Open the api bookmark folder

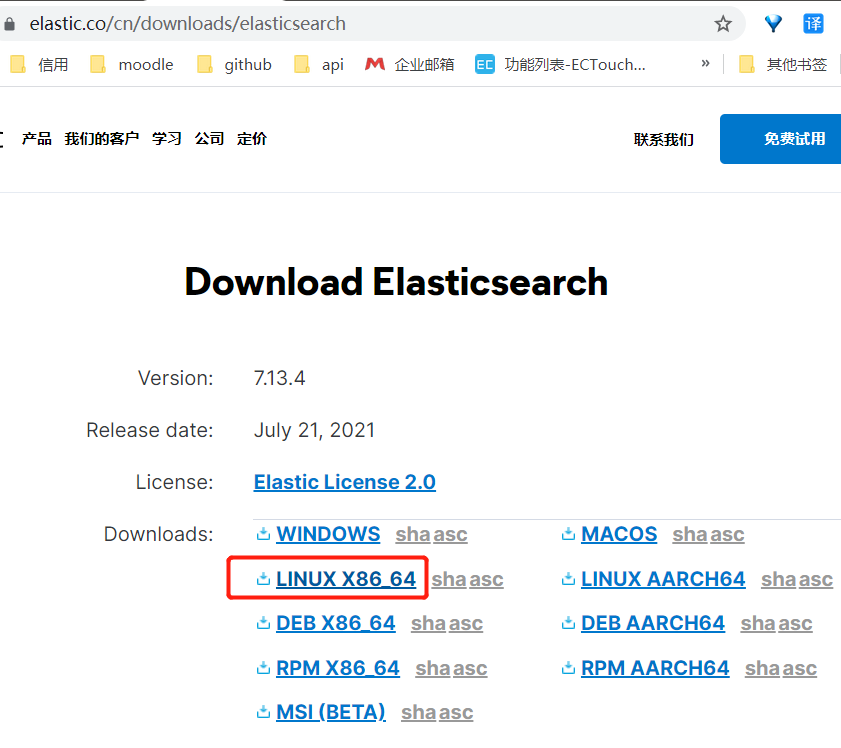[x=319, y=64]
